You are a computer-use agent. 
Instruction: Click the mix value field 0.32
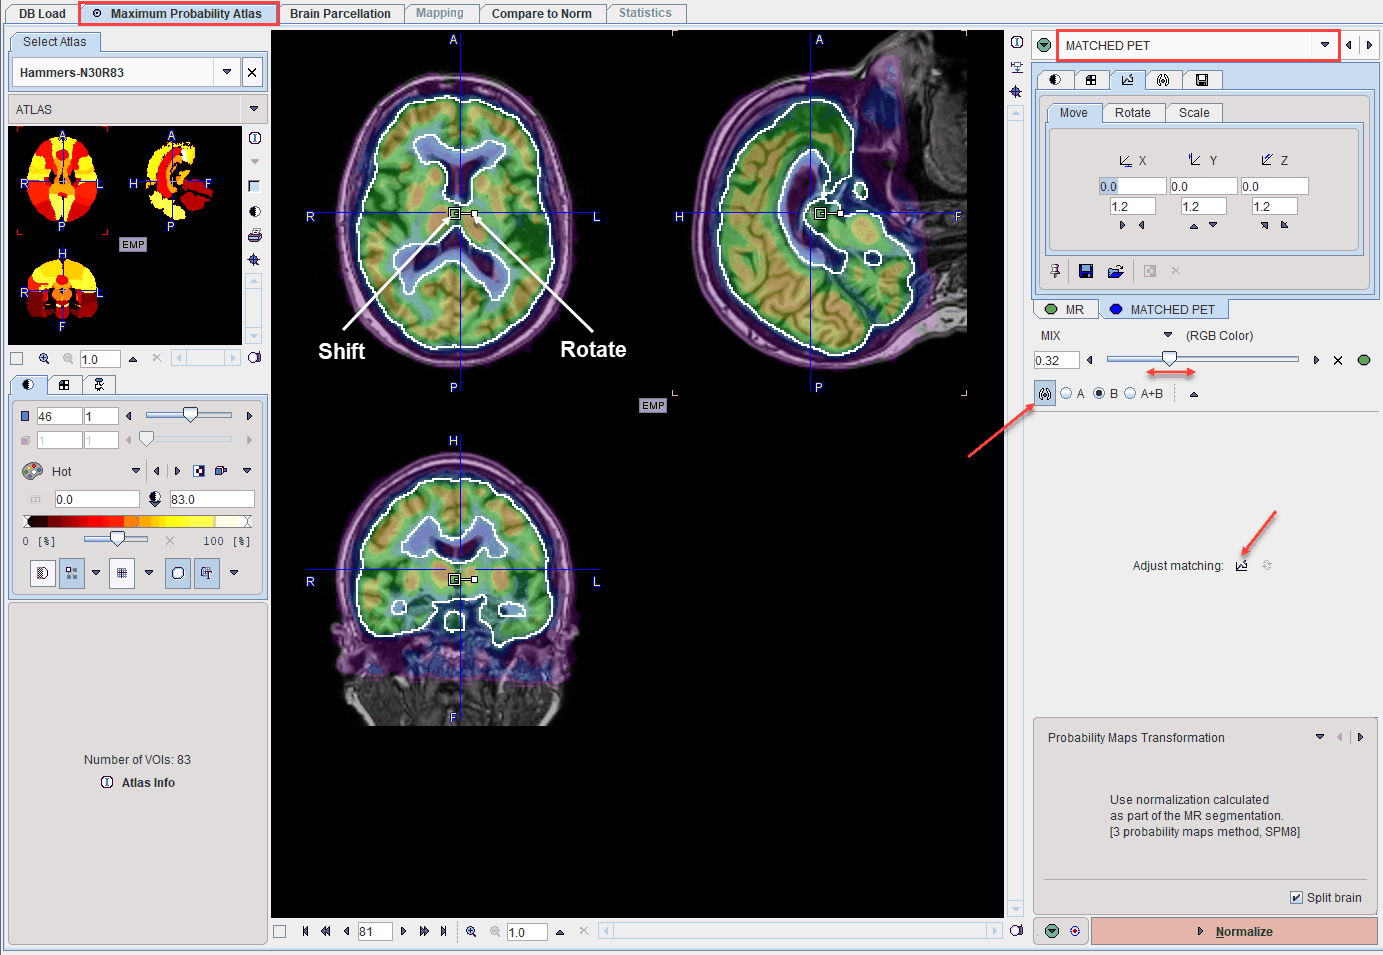click(1056, 360)
